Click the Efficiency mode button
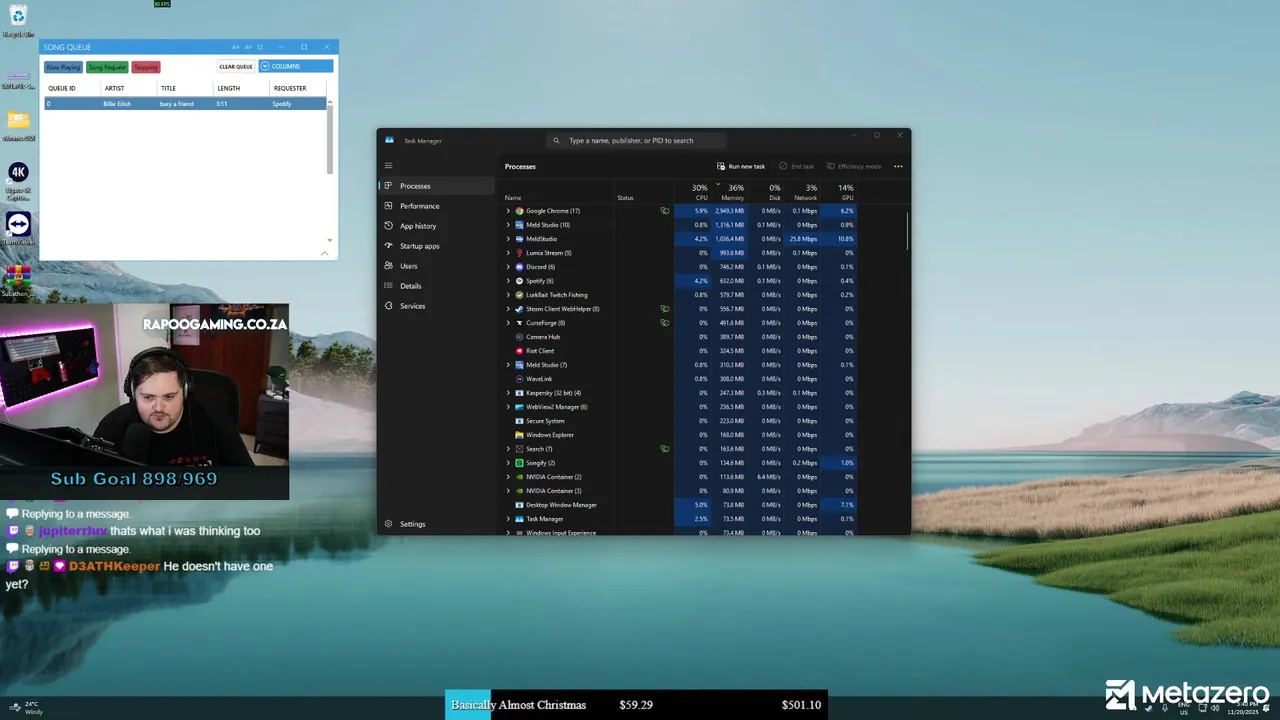Viewport: 1280px width, 720px height. pyautogui.click(x=854, y=166)
